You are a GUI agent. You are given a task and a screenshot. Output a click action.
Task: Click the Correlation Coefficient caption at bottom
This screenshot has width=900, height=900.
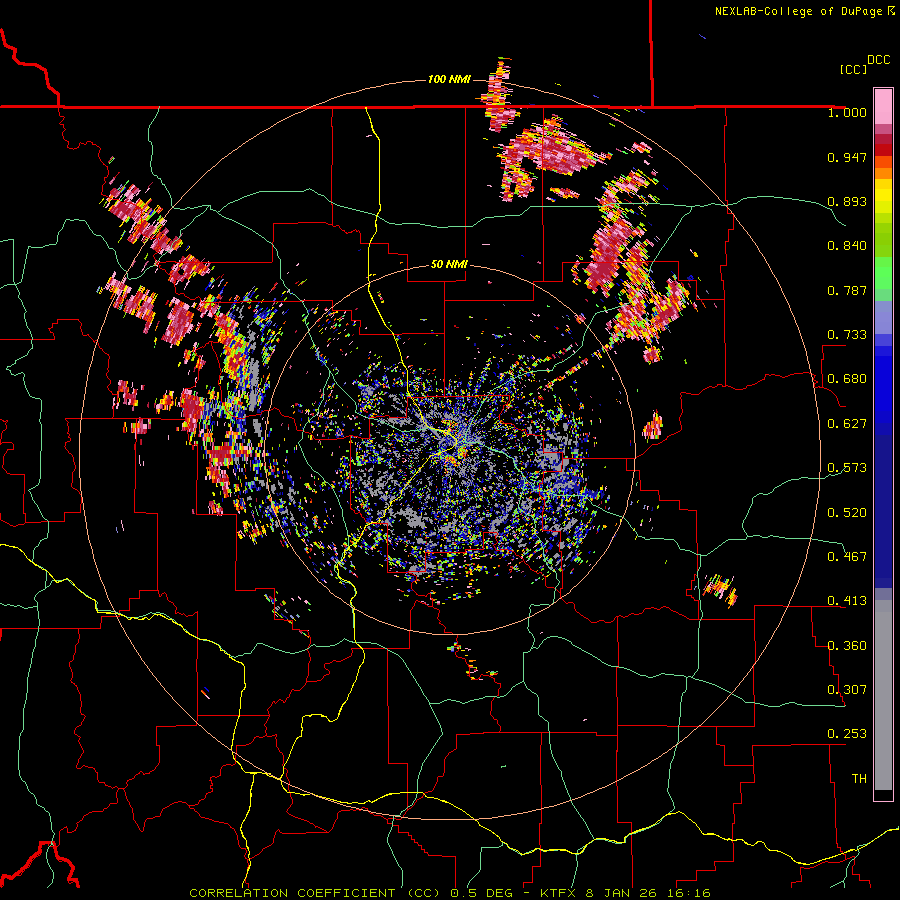(x=449, y=893)
